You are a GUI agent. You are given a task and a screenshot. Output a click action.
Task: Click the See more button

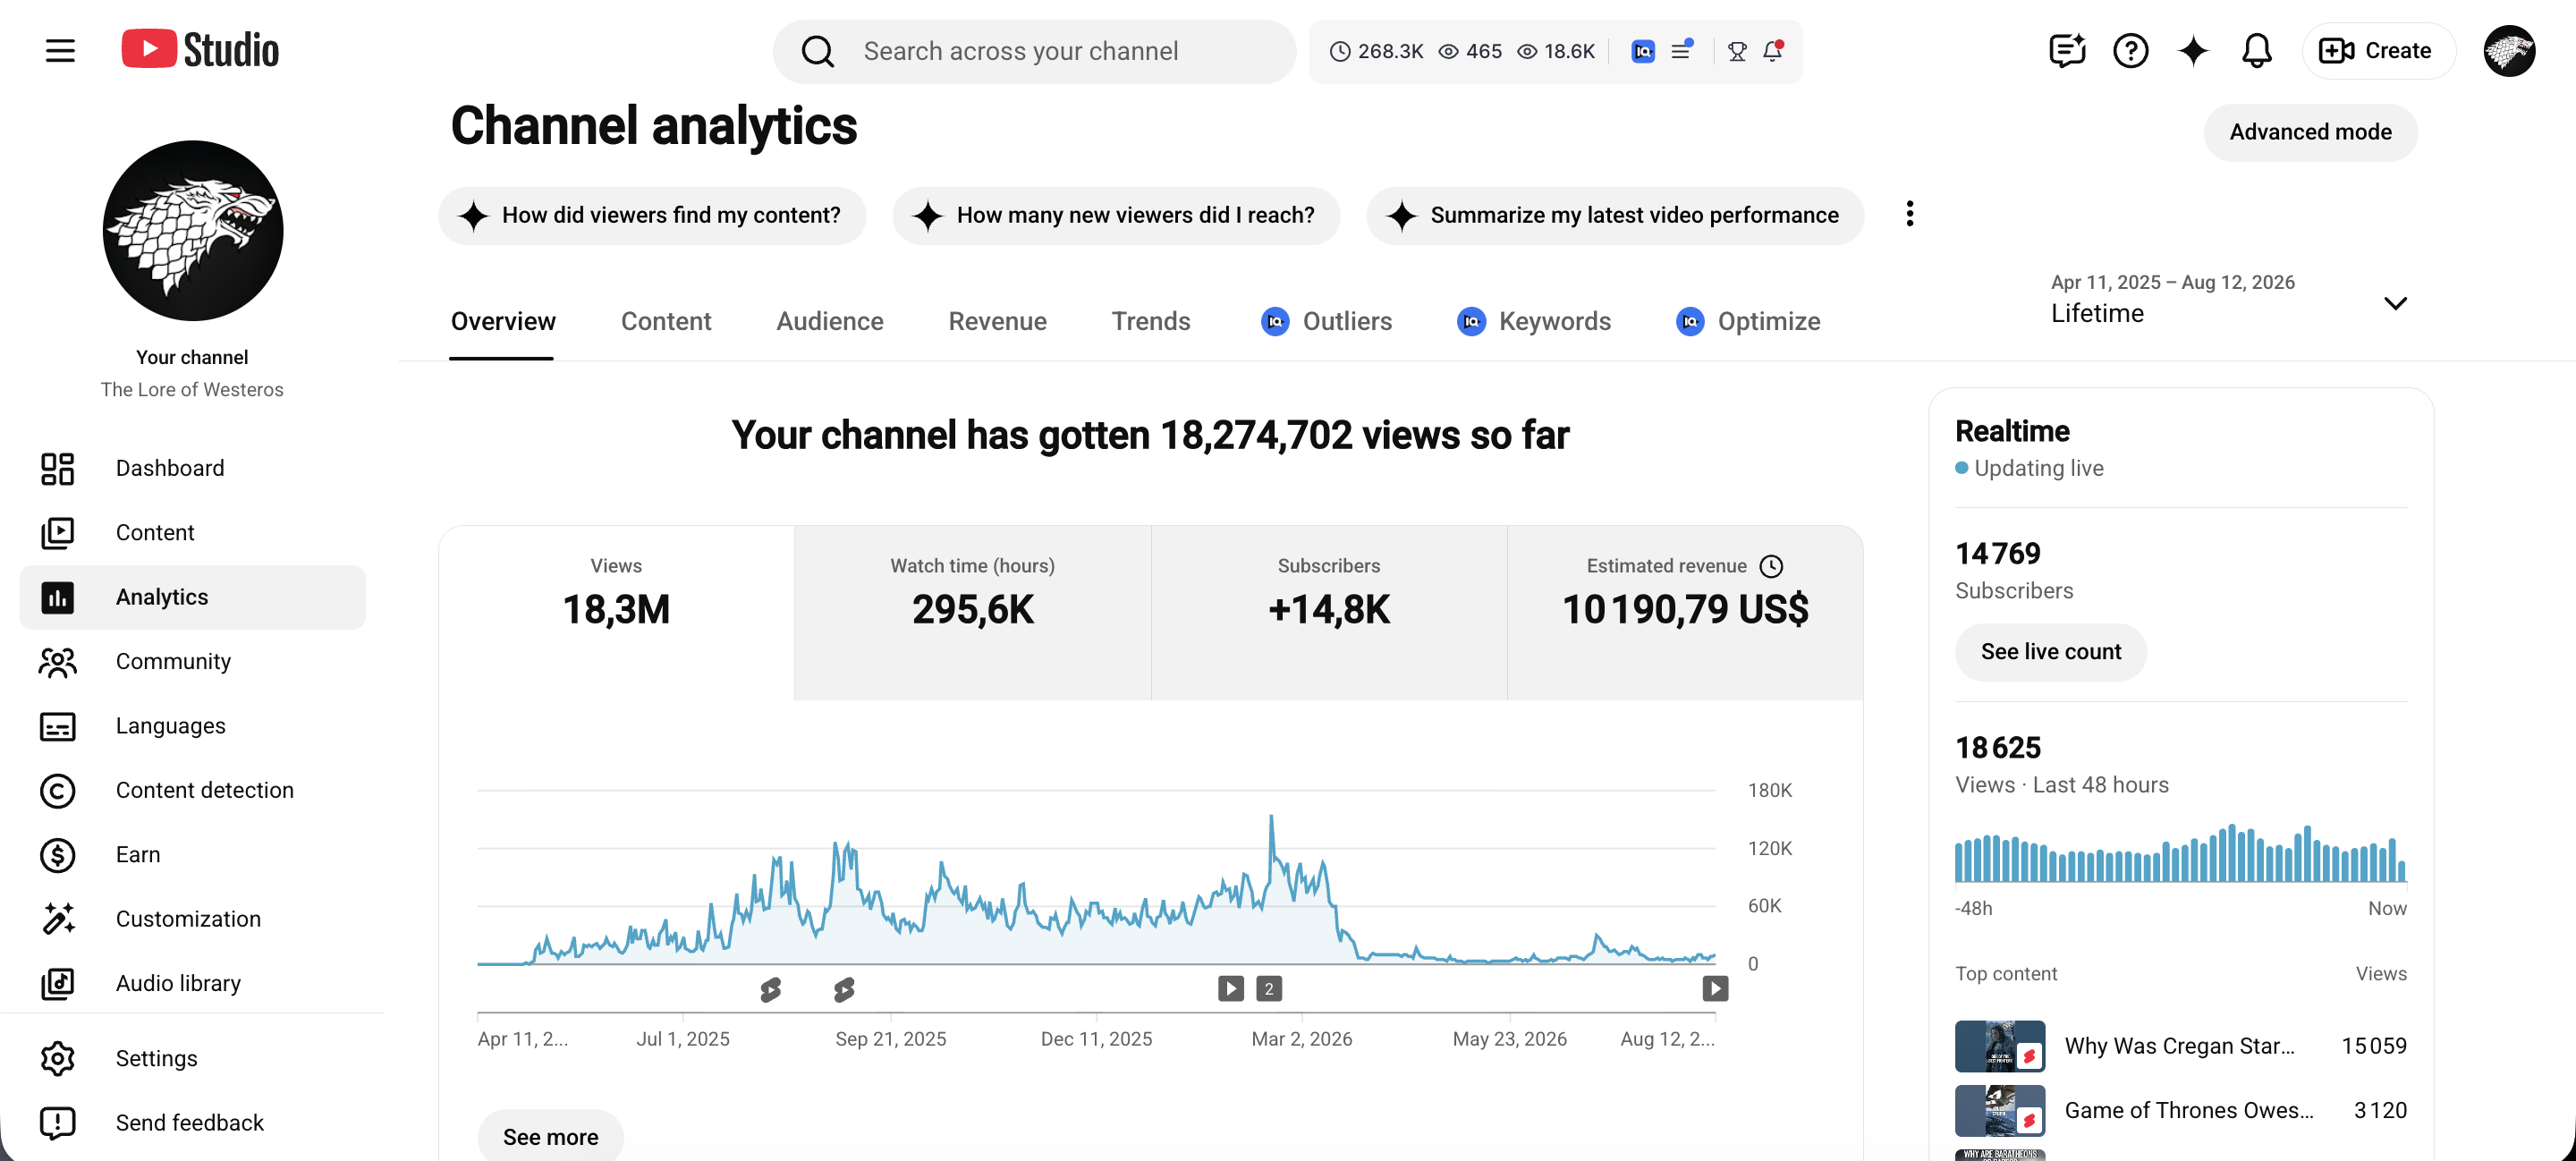coord(550,1137)
